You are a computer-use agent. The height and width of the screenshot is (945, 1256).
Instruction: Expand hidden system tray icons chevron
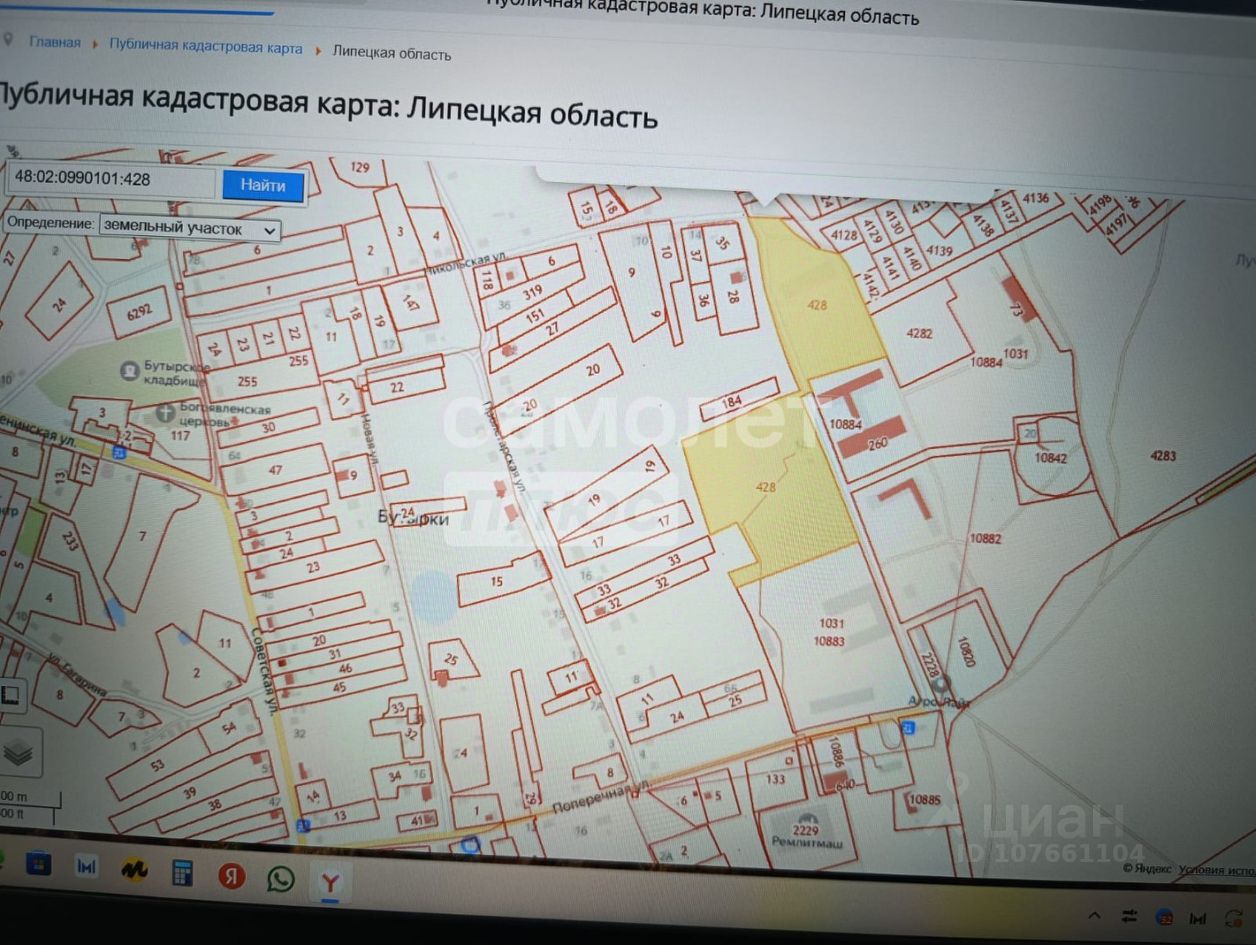(1095, 916)
